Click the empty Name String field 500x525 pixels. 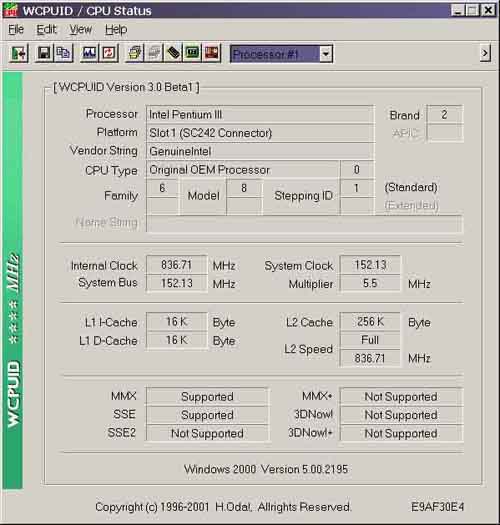[x=304, y=223]
